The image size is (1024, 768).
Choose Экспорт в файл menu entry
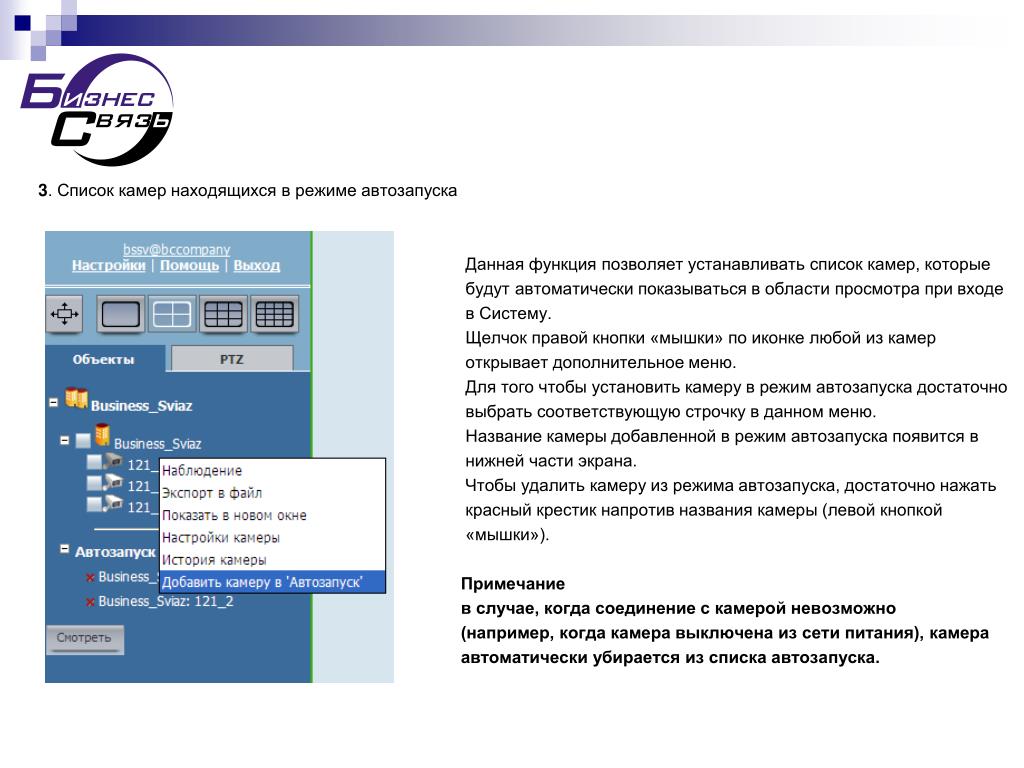[272, 493]
